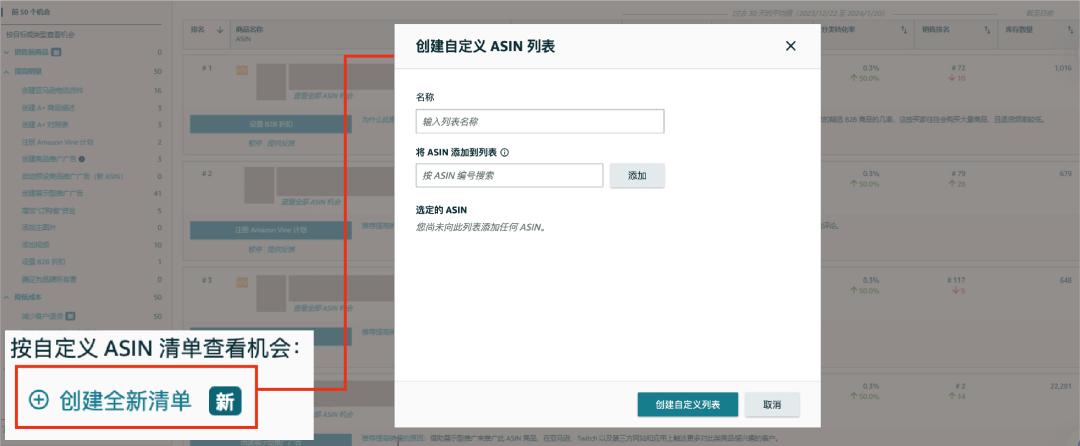
Task: Click the sales rank value # 117
Action: point(957,280)
